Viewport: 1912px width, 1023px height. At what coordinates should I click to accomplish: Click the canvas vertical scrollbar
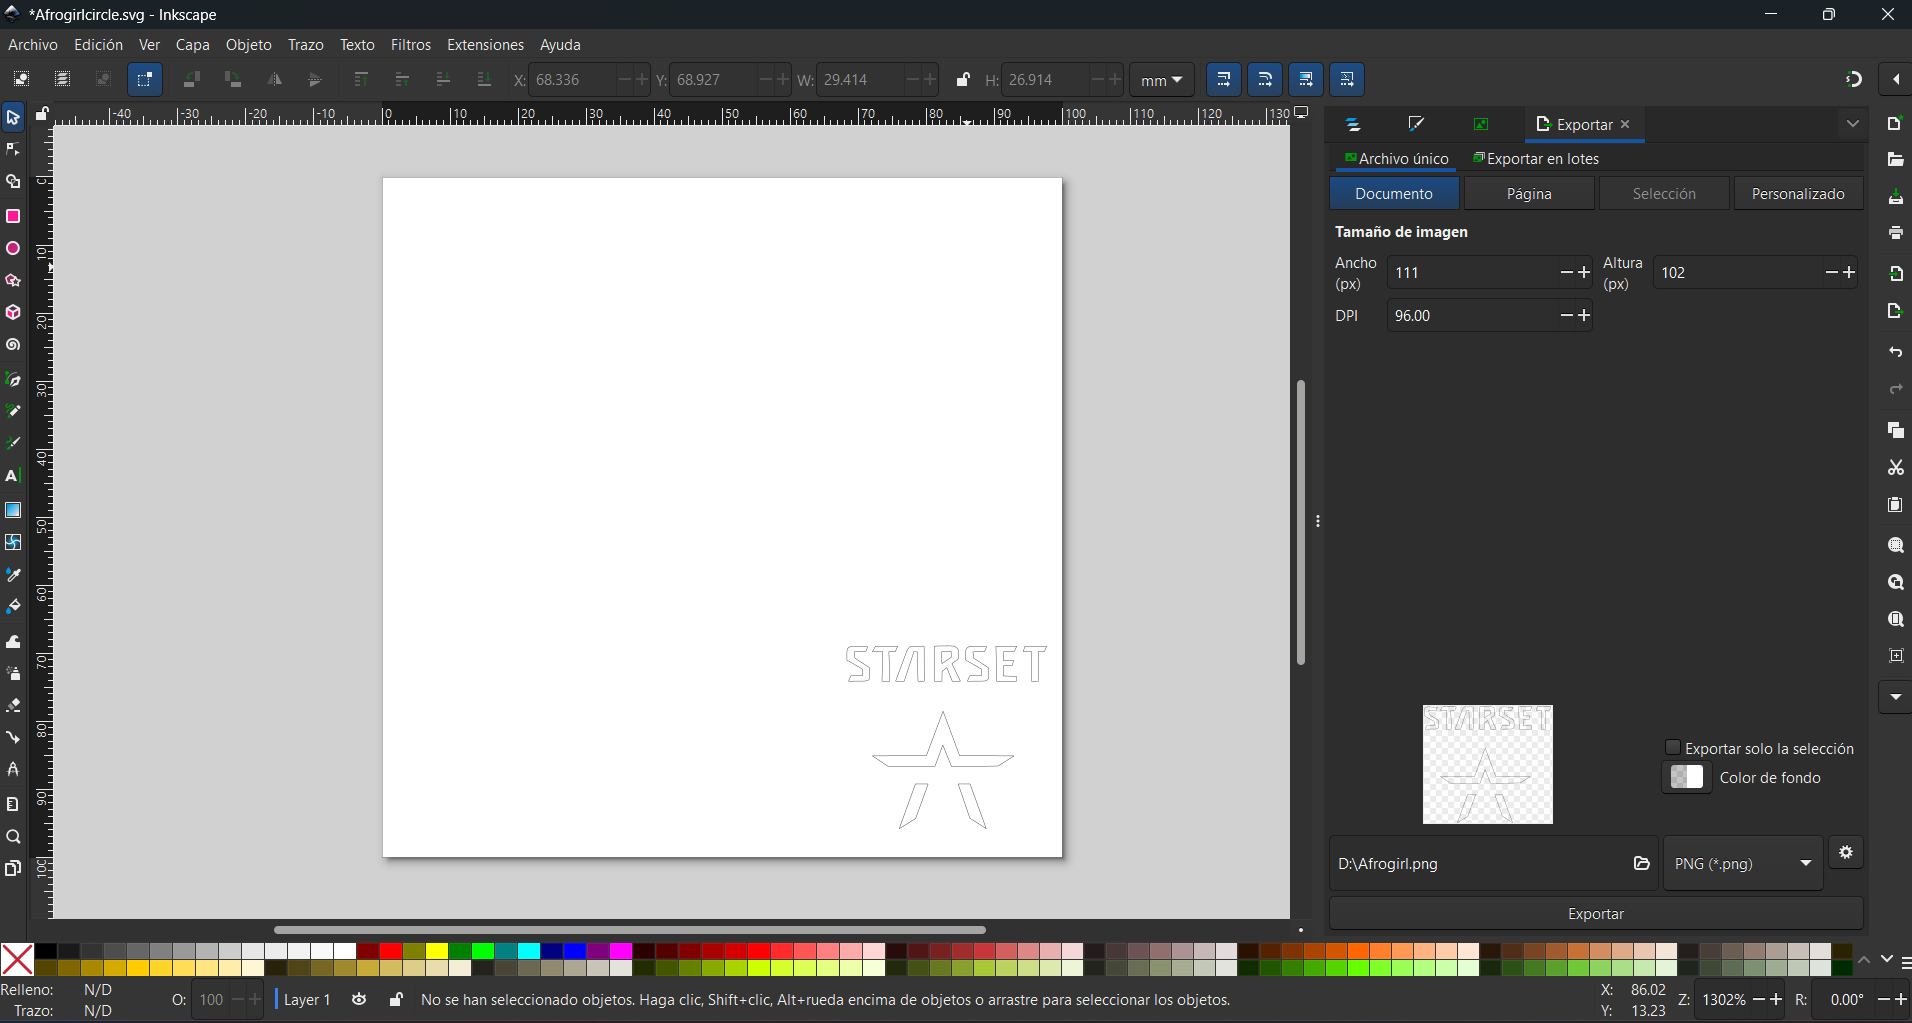point(1301,522)
